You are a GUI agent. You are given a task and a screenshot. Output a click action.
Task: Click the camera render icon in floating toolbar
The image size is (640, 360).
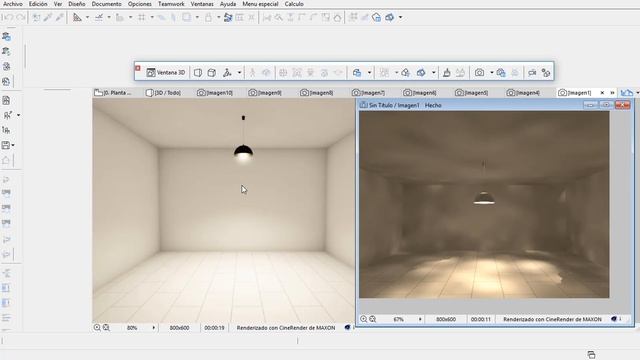point(479,73)
